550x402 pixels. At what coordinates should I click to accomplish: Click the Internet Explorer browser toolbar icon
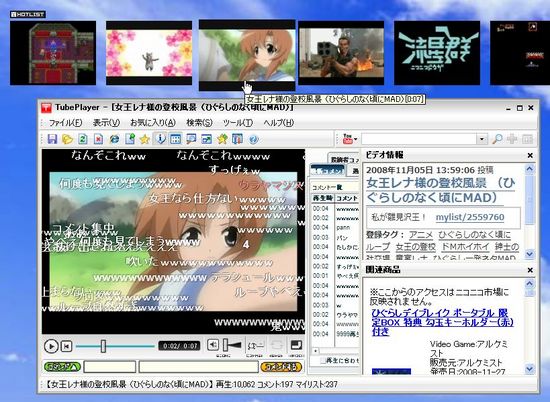114,139
